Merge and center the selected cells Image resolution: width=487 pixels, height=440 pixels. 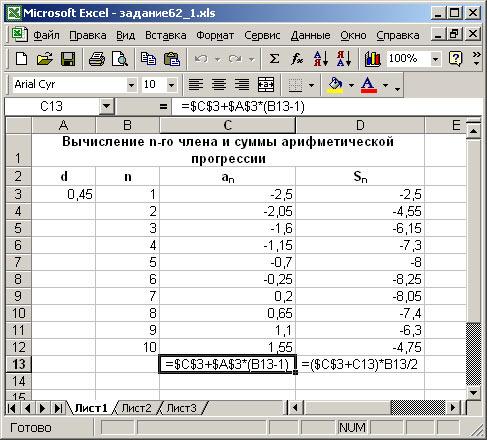266,85
